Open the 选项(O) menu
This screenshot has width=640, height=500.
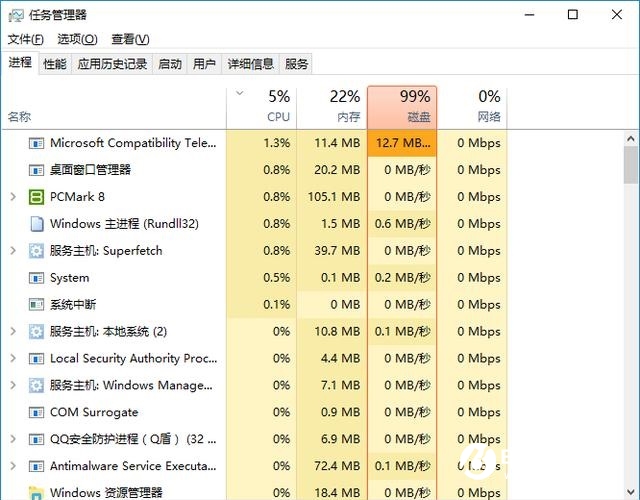pyautogui.click(x=77, y=39)
